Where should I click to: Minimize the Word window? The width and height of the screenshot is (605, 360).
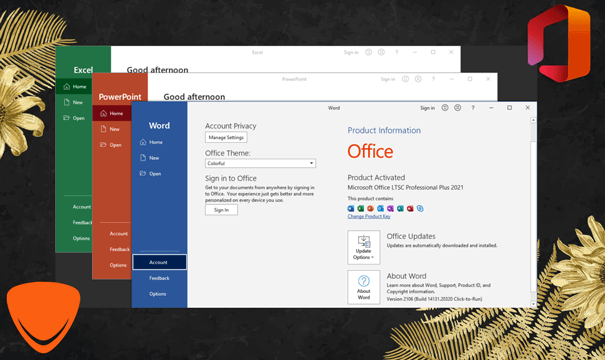491,108
